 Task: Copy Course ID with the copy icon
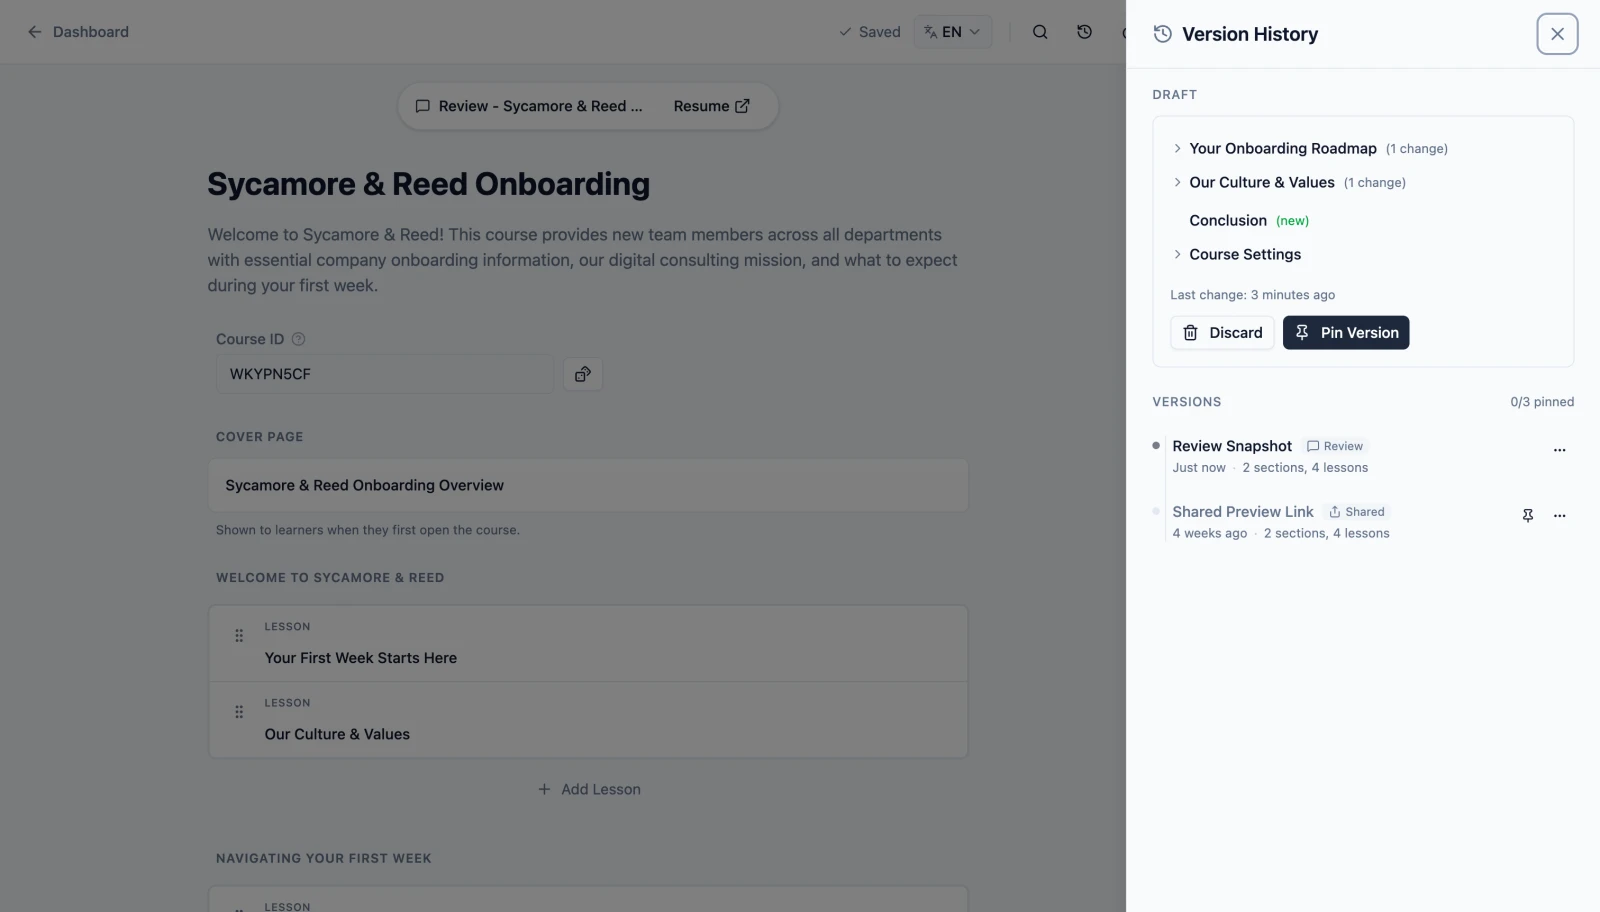click(583, 374)
